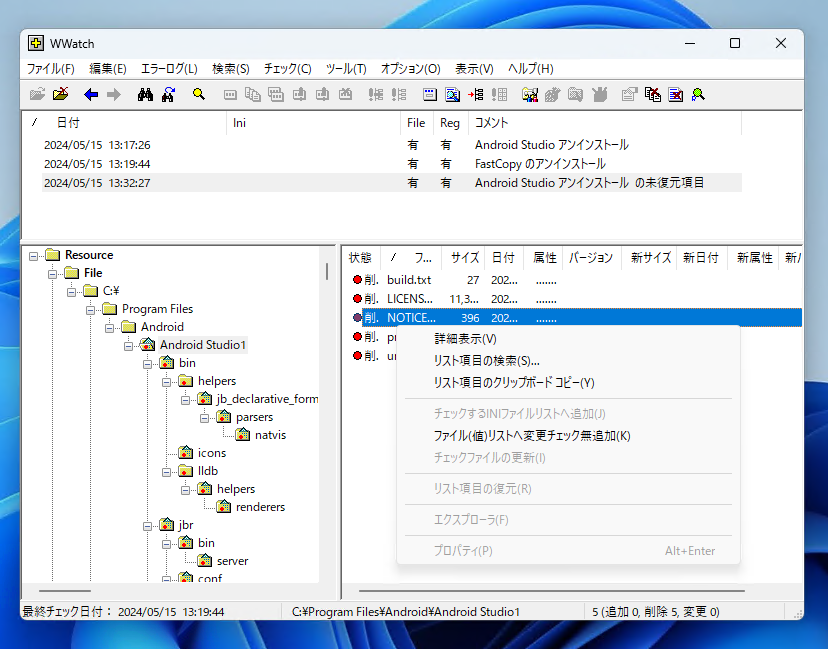Click the yellow magnifying glass icon
This screenshot has width=828, height=649.
[x=199, y=95]
